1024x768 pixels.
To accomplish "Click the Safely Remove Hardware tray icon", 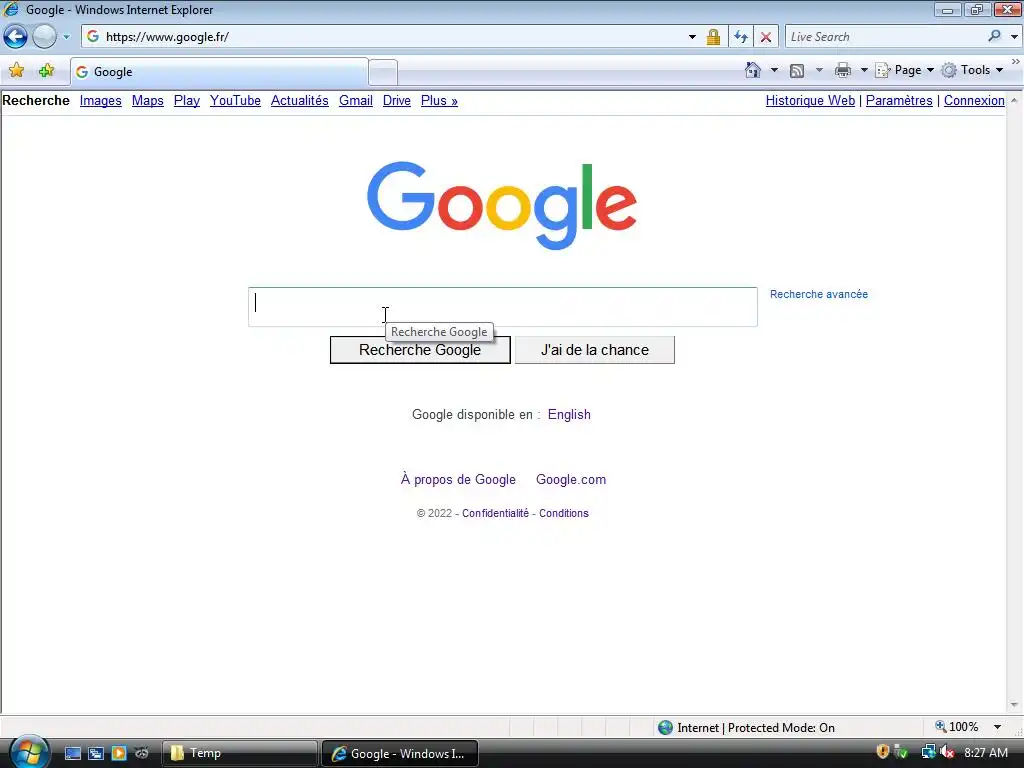I will tap(901, 753).
